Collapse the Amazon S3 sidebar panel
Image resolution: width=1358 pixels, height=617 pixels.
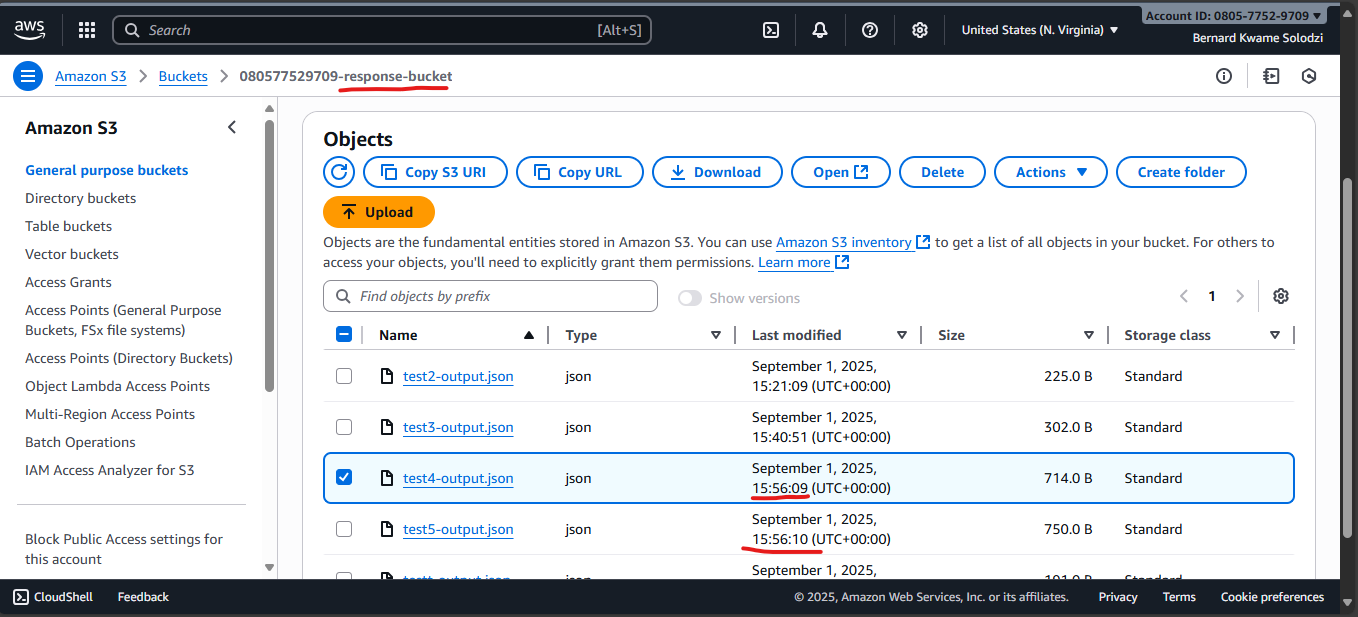(x=232, y=127)
